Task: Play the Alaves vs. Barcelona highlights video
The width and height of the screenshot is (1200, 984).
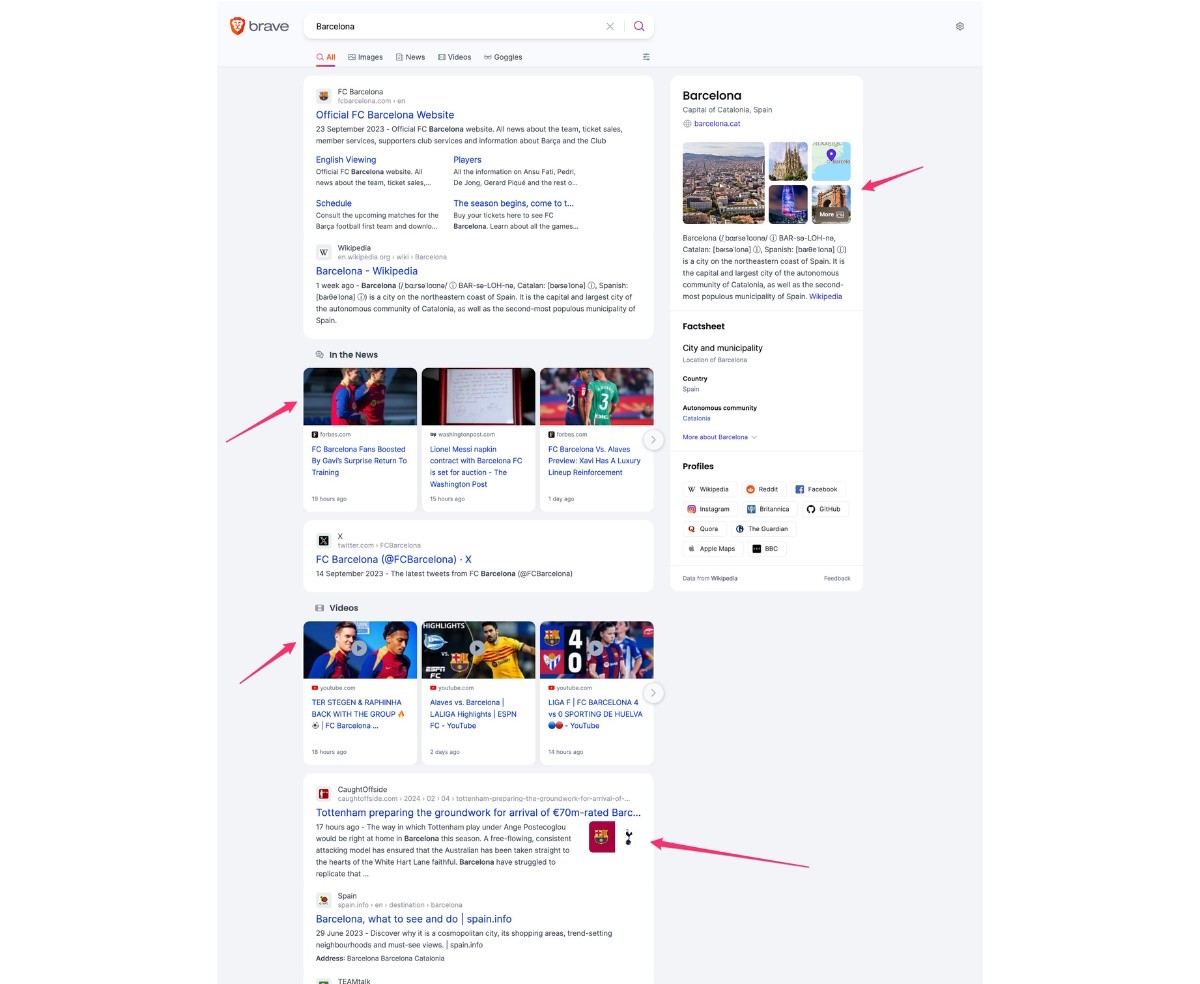Action: (x=478, y=649)
